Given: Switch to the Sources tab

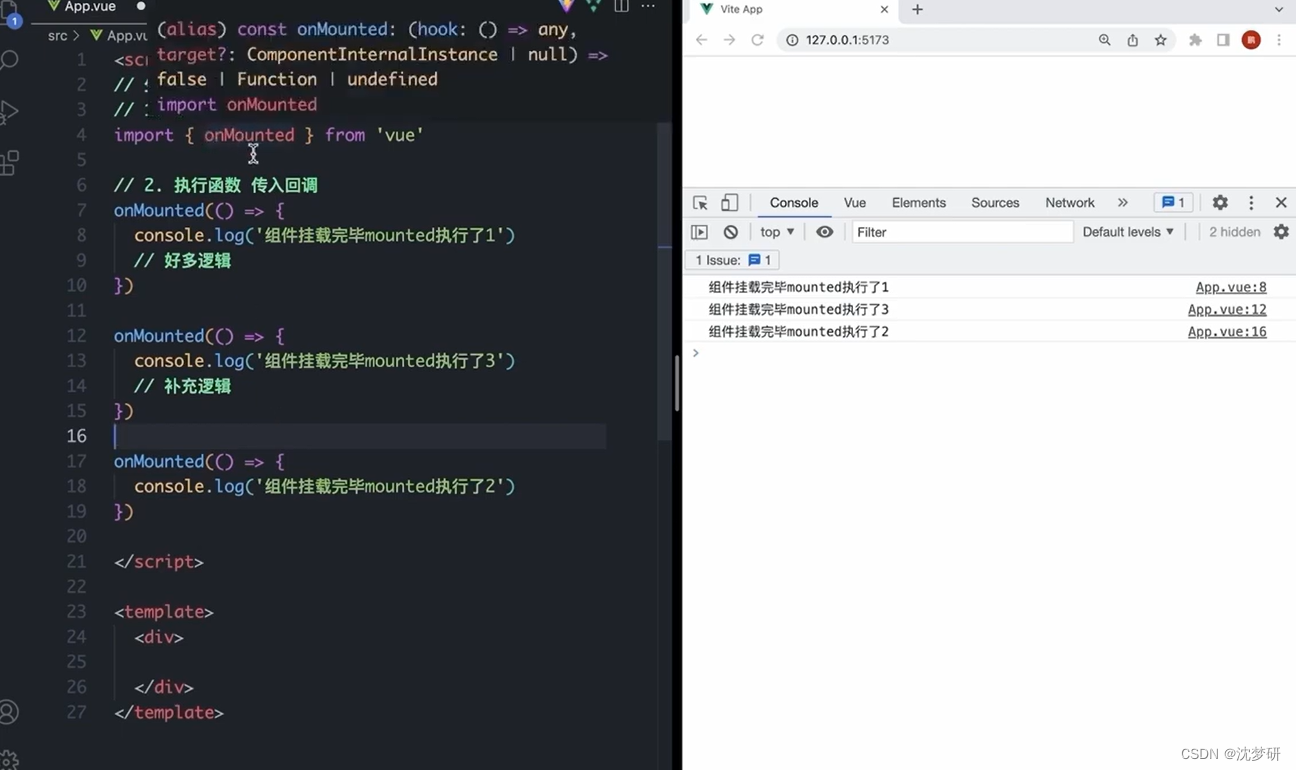Looking at the screenshot, I should pos(995,202).
